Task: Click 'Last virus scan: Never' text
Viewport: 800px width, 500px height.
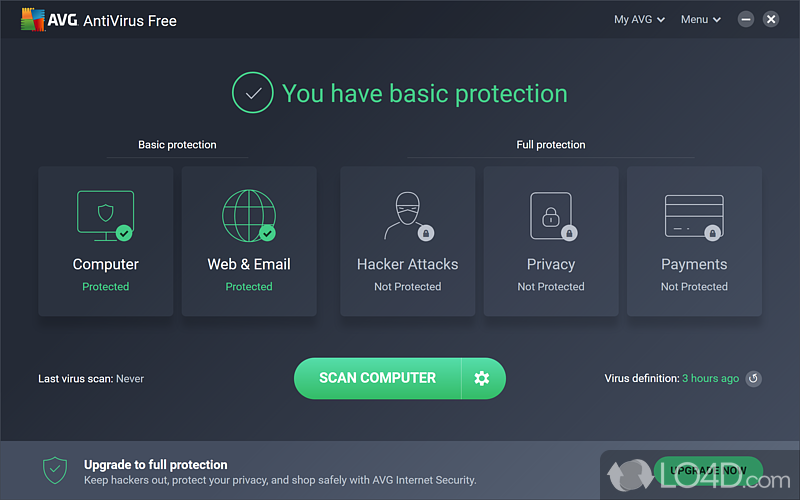Action: pyautogui.click(x=91, y=379)
